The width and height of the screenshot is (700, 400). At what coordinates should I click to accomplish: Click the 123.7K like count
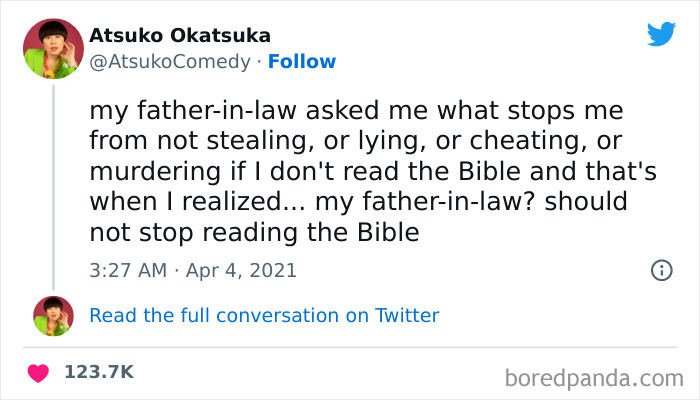click(98, 372)
